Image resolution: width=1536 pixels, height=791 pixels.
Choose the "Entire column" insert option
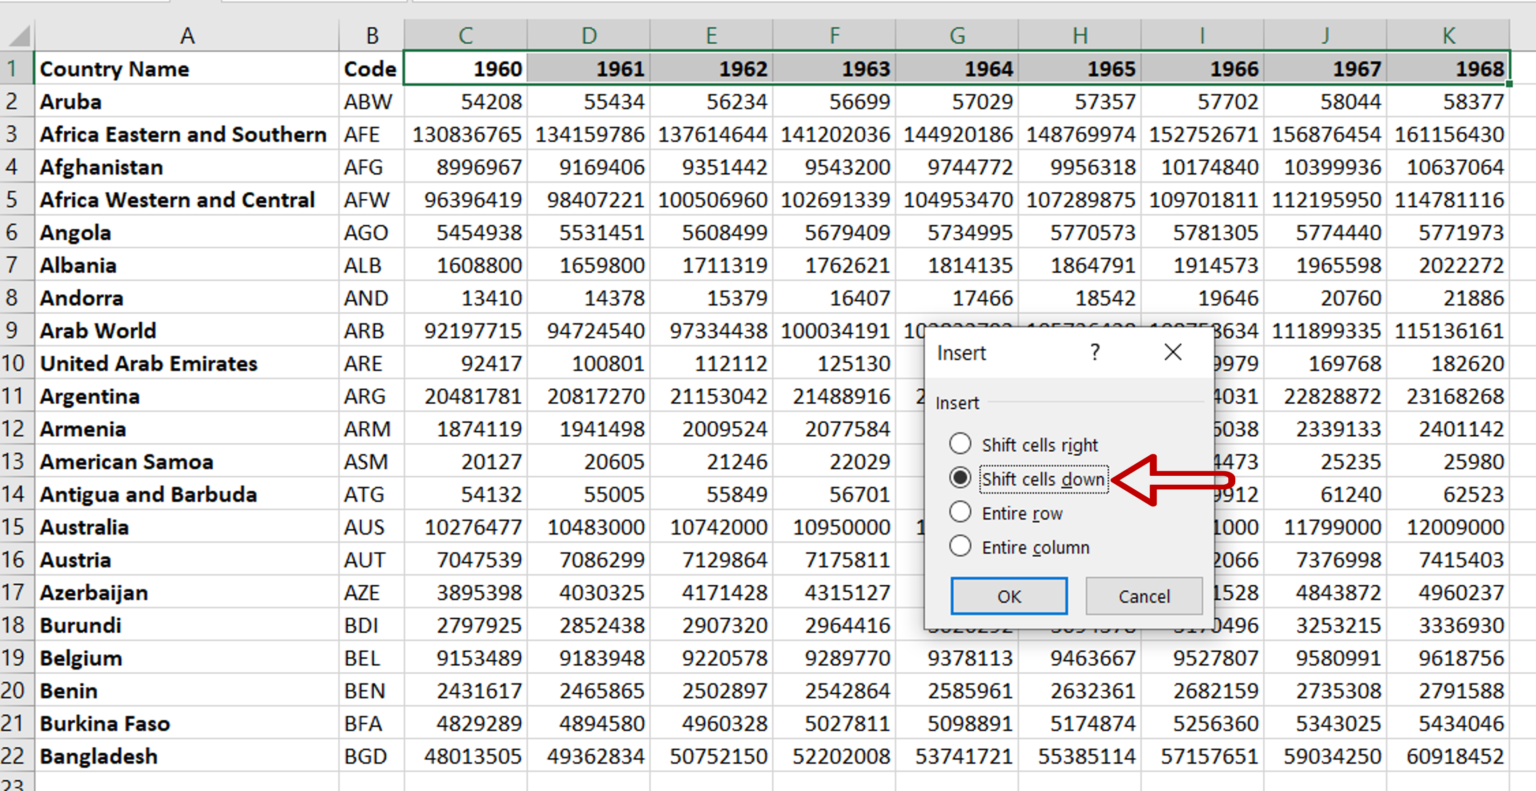(960, 547)
